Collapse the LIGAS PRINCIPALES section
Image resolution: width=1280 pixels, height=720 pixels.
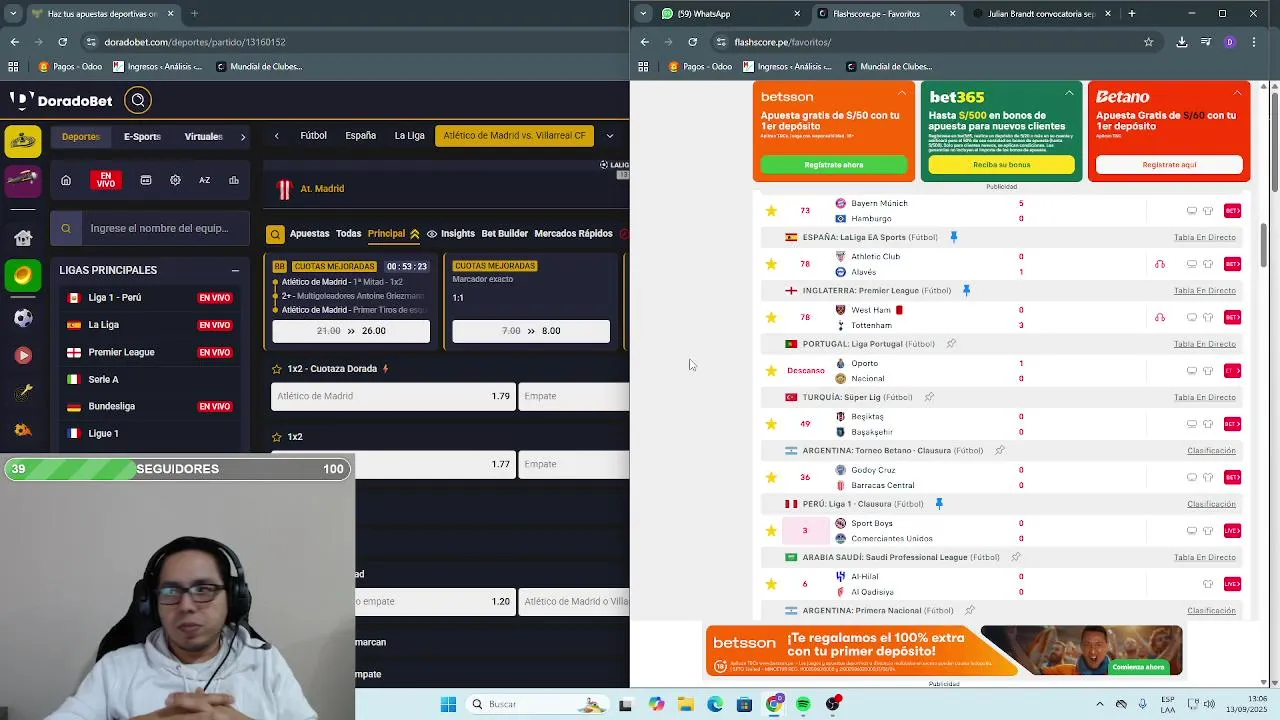point(235,270)
